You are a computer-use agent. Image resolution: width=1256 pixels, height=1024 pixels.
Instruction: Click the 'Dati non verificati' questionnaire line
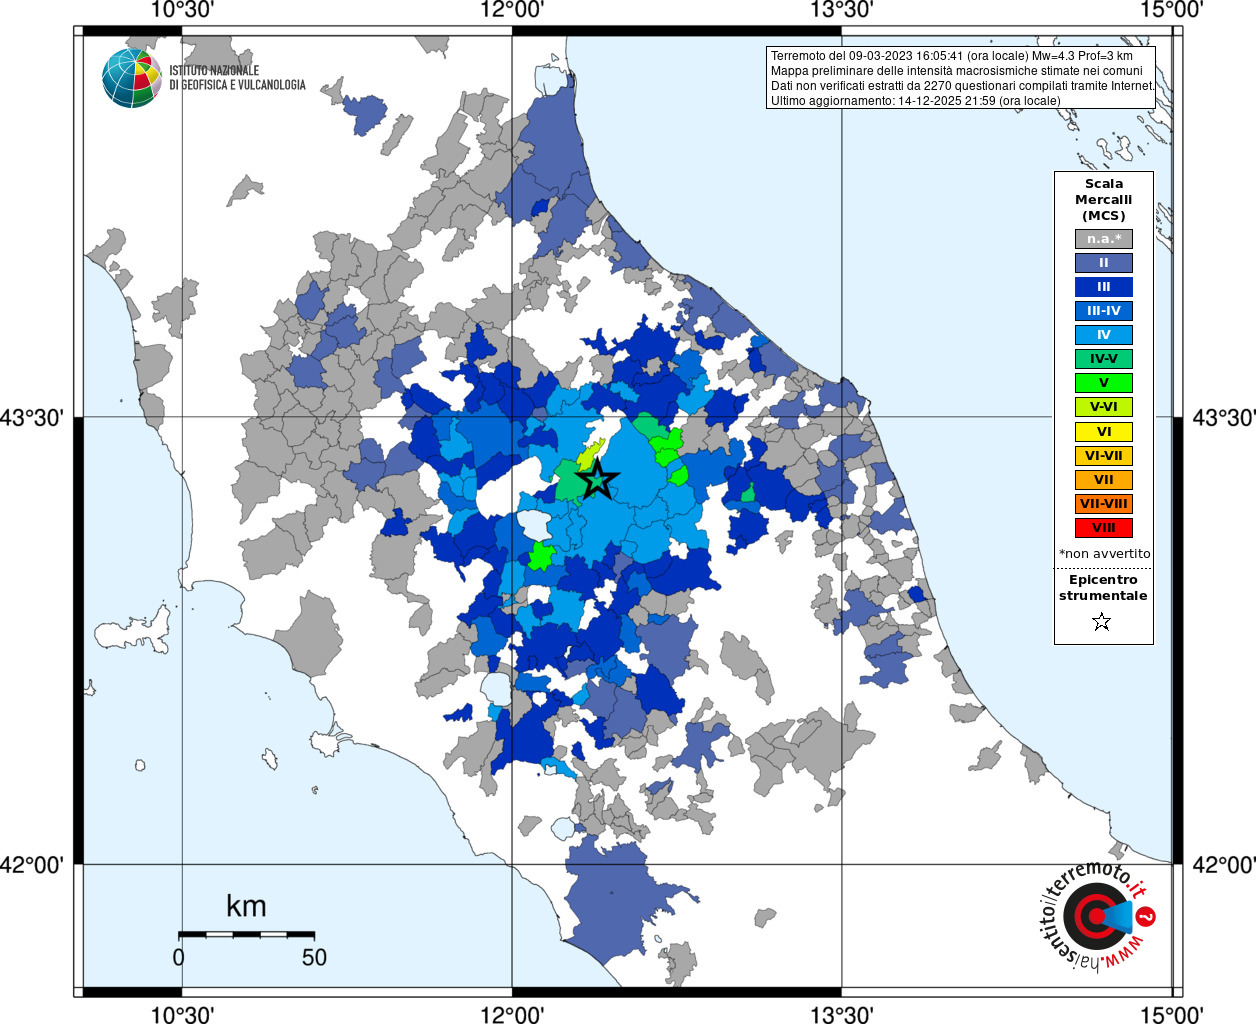click(x=962, y=86)
